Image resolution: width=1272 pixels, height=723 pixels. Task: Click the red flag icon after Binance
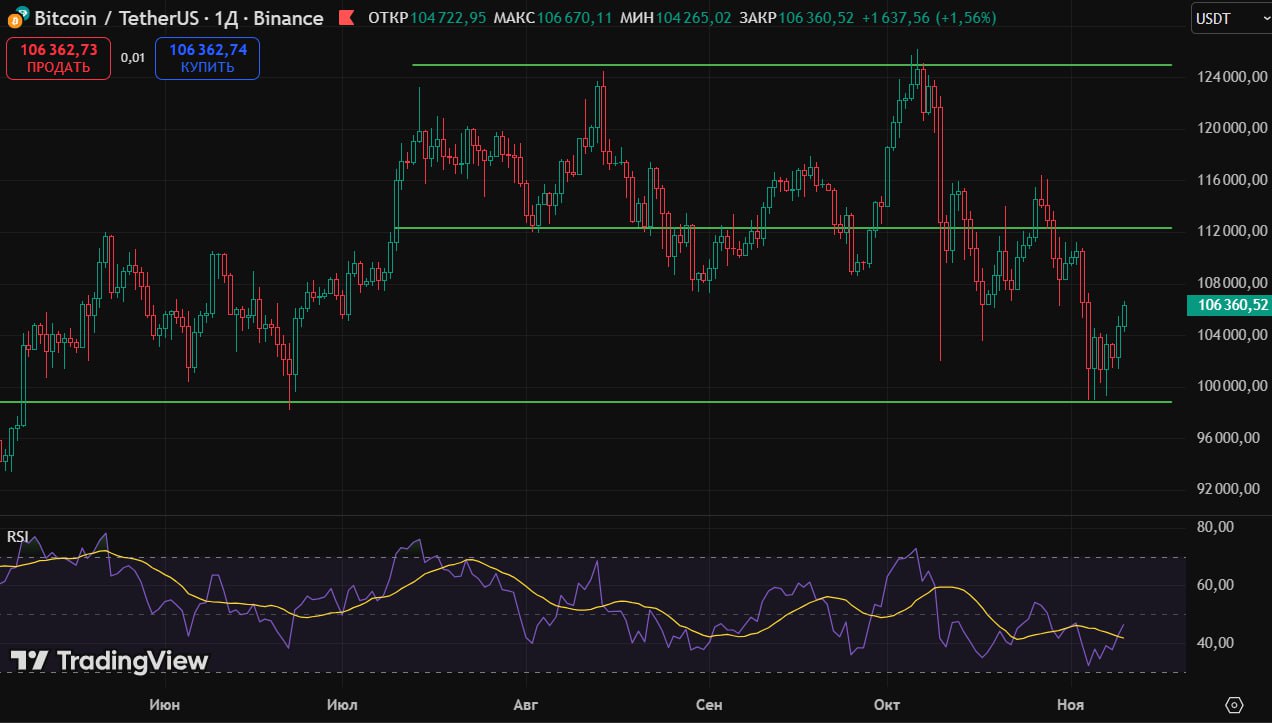click(345, 18)
